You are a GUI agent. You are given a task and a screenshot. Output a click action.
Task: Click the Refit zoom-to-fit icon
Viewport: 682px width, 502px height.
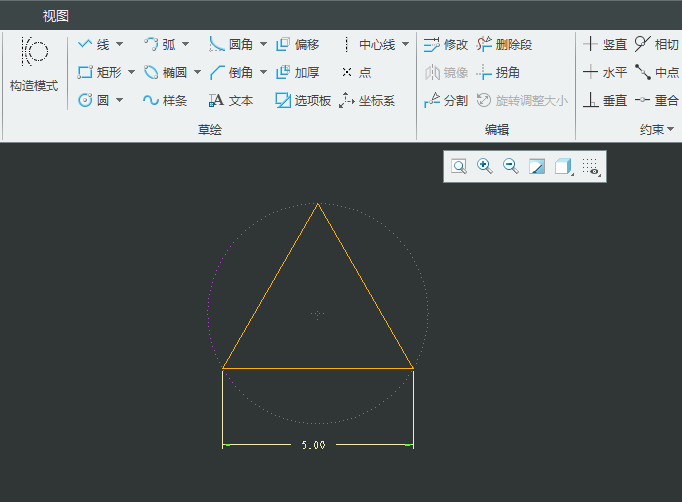pos(459,166)
